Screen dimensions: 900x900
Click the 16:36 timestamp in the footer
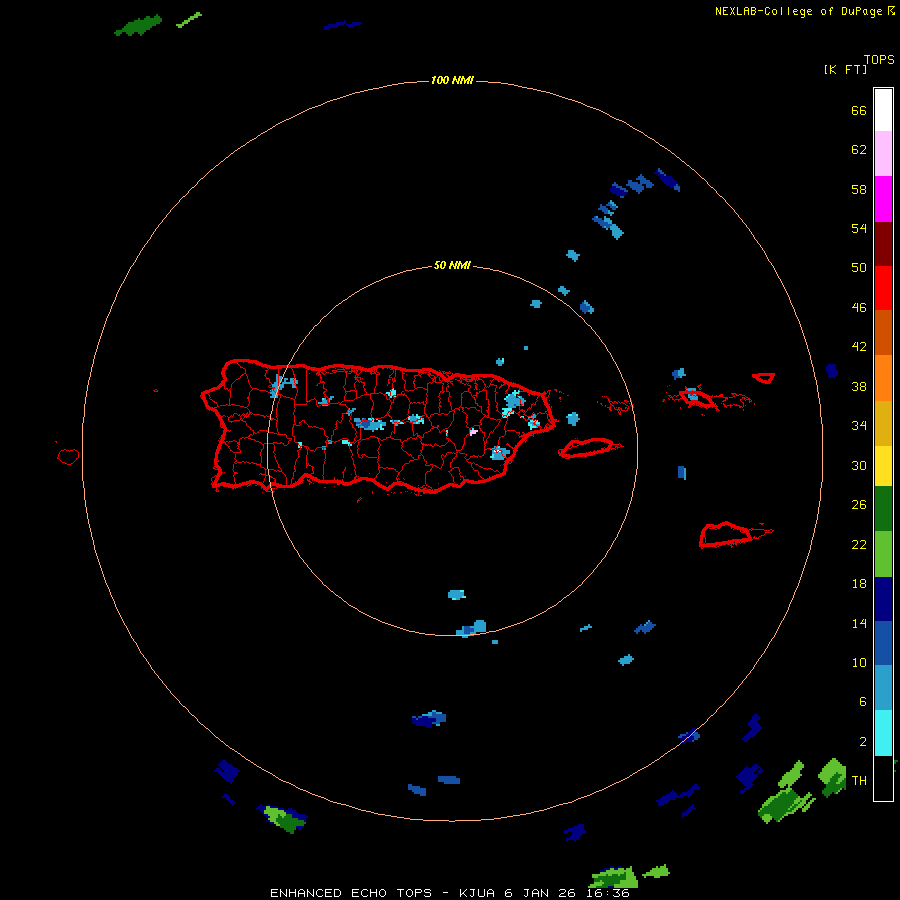pos(608,893)
